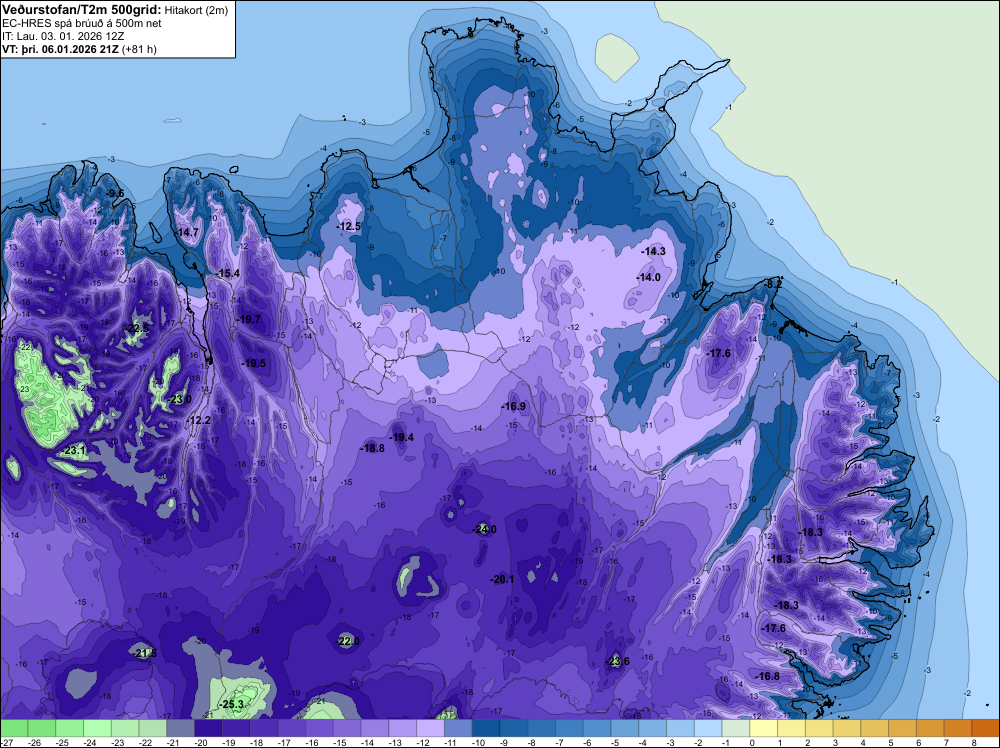Select the -16.8 temperature label
This screenshot has width=1000, height=748.
(x=767, y=676)
